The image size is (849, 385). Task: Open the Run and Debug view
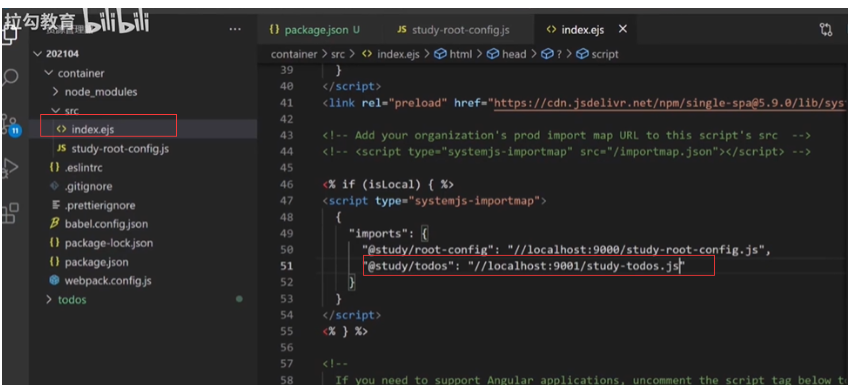(x=10, y=168)
